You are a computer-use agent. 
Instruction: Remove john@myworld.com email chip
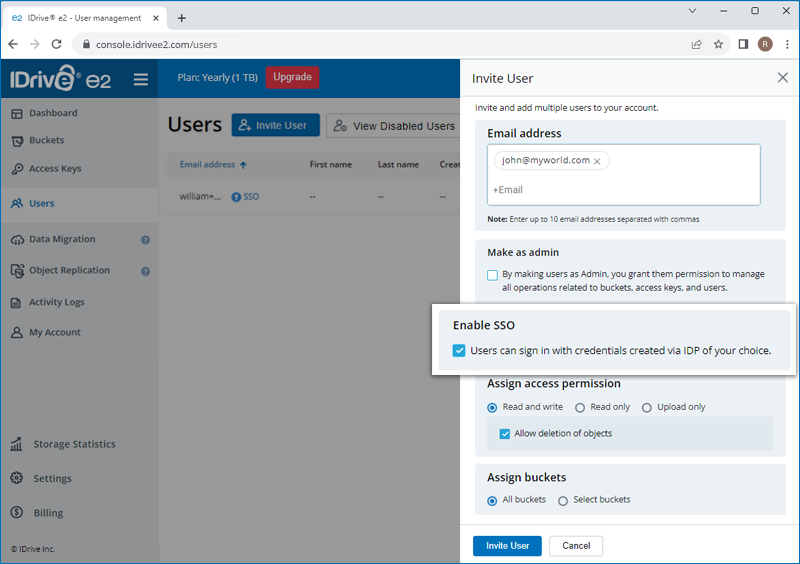(597, 161)
